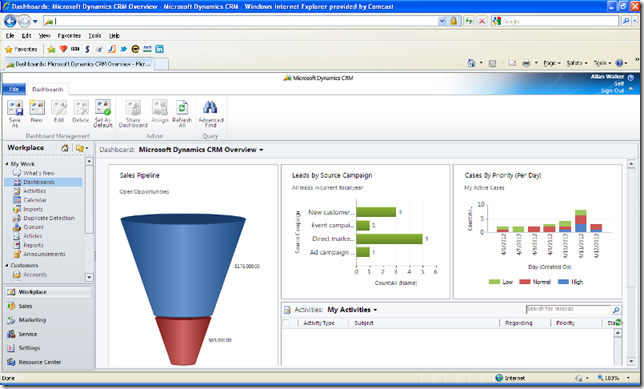This screenshot has height=389, width=644.
Task: Open the IE Safety dropdown menu
Action: [577, 63]
